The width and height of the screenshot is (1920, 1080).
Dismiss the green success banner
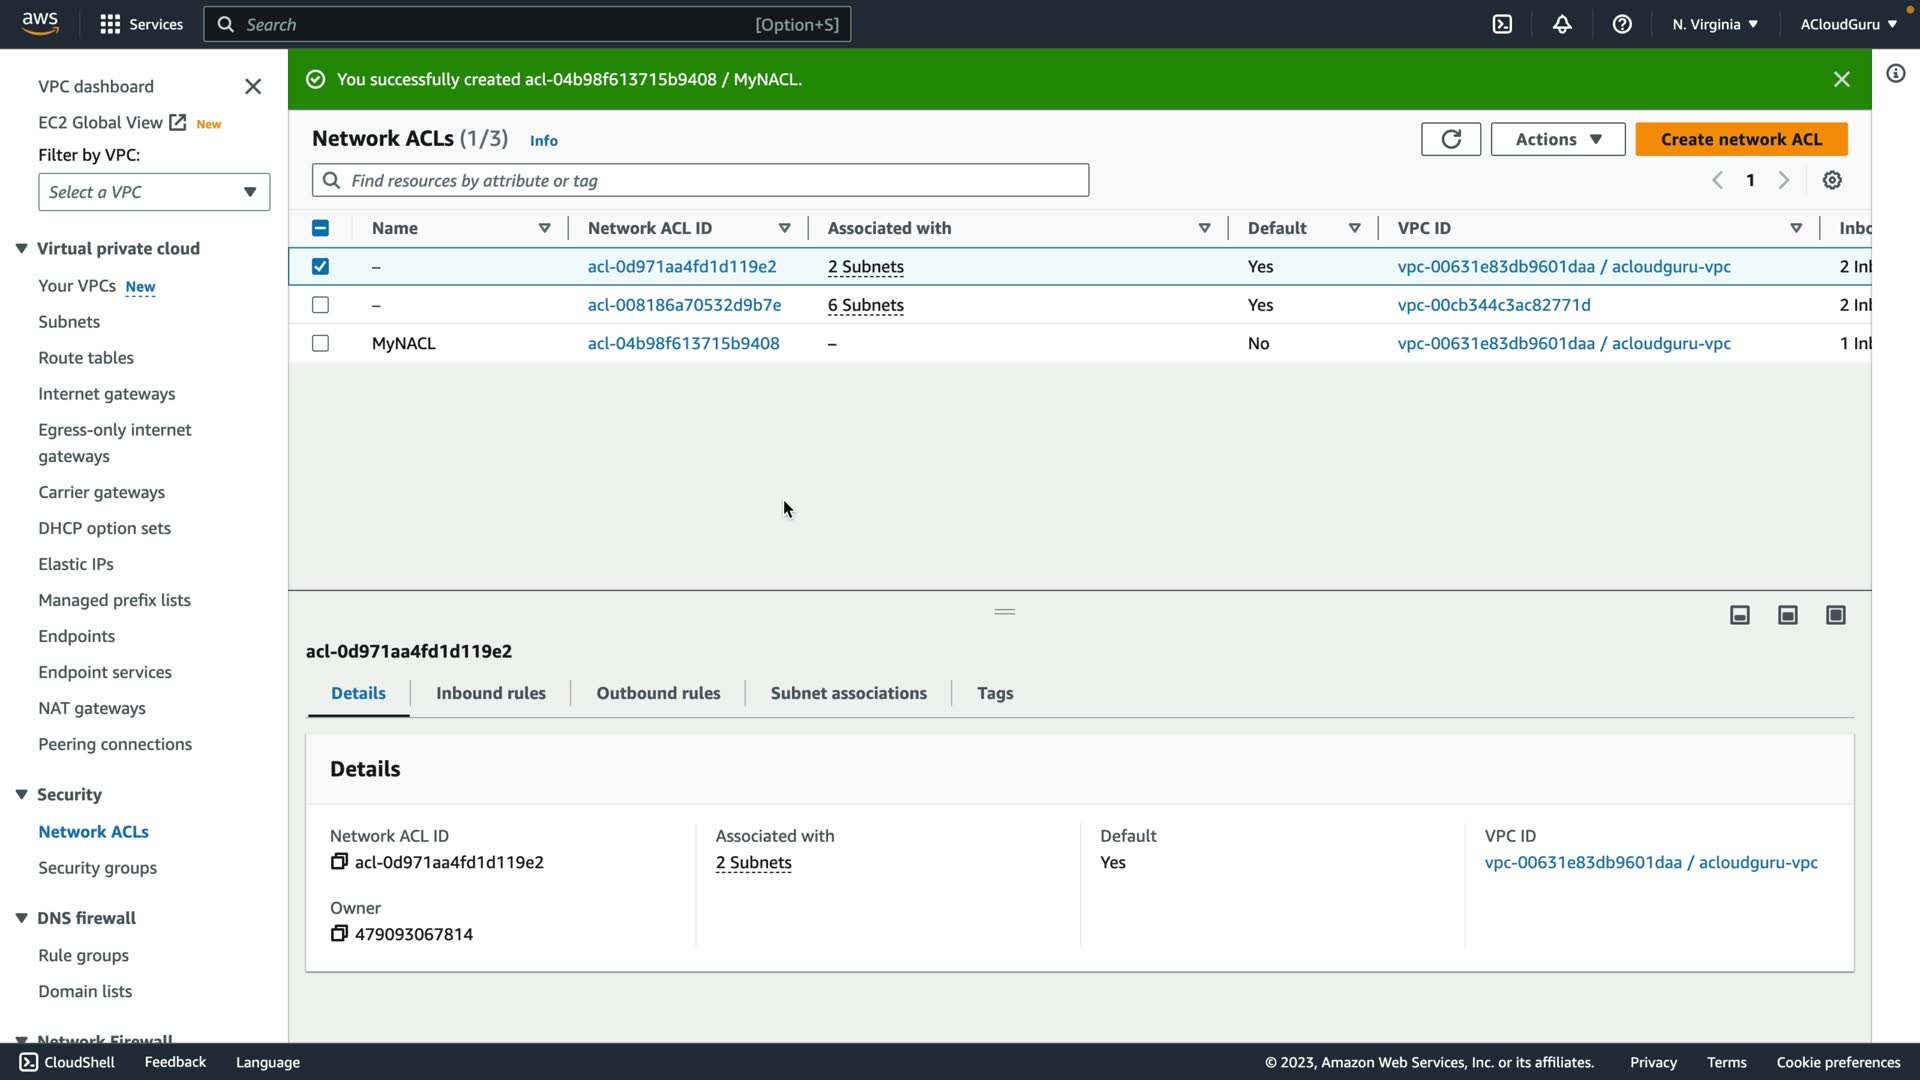[x=1841, y=79]
